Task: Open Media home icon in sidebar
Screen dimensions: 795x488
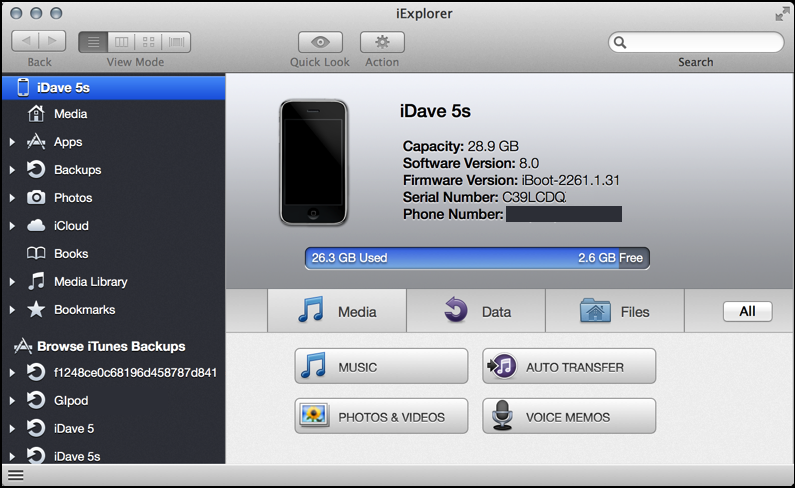Action: (35, 114)
